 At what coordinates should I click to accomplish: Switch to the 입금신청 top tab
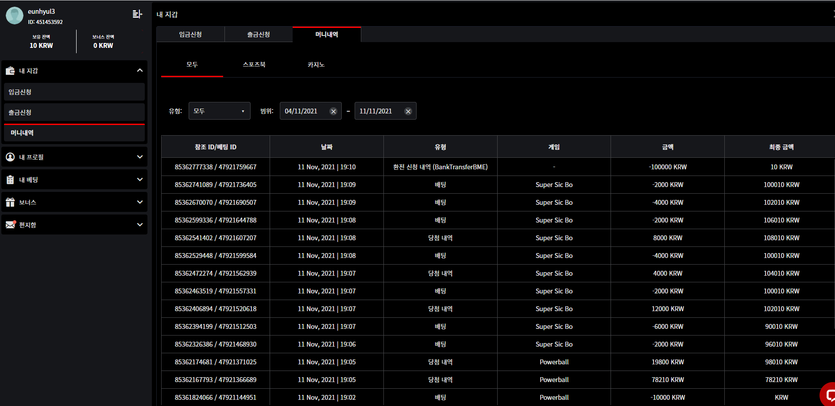[191, 34]
